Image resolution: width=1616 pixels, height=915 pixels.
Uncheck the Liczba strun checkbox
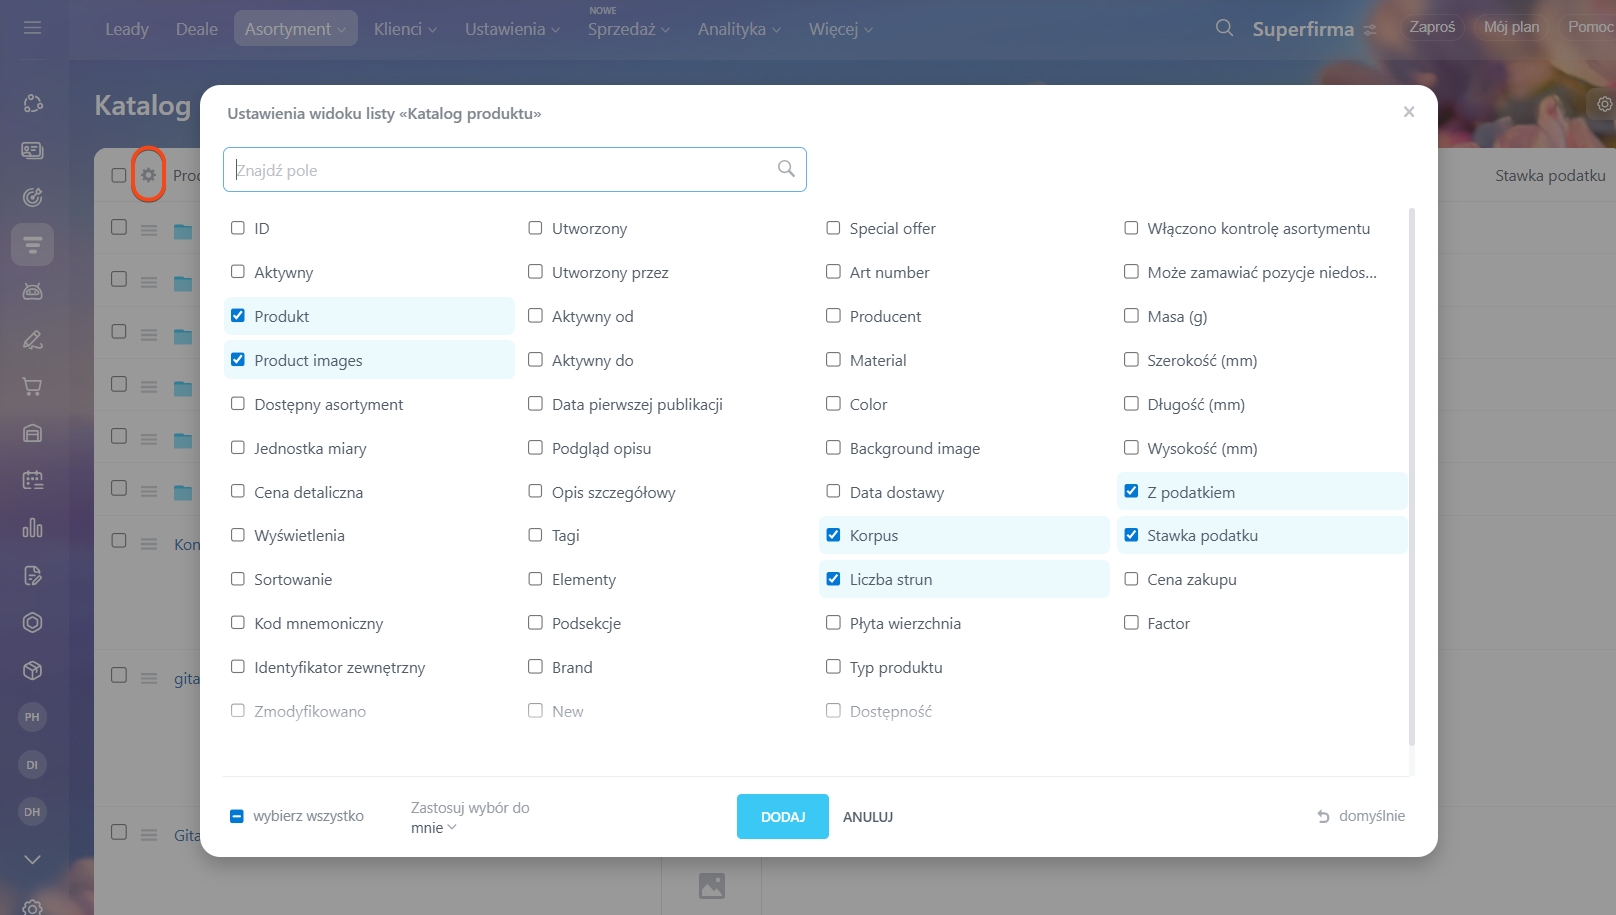click(x=833, y=579)
